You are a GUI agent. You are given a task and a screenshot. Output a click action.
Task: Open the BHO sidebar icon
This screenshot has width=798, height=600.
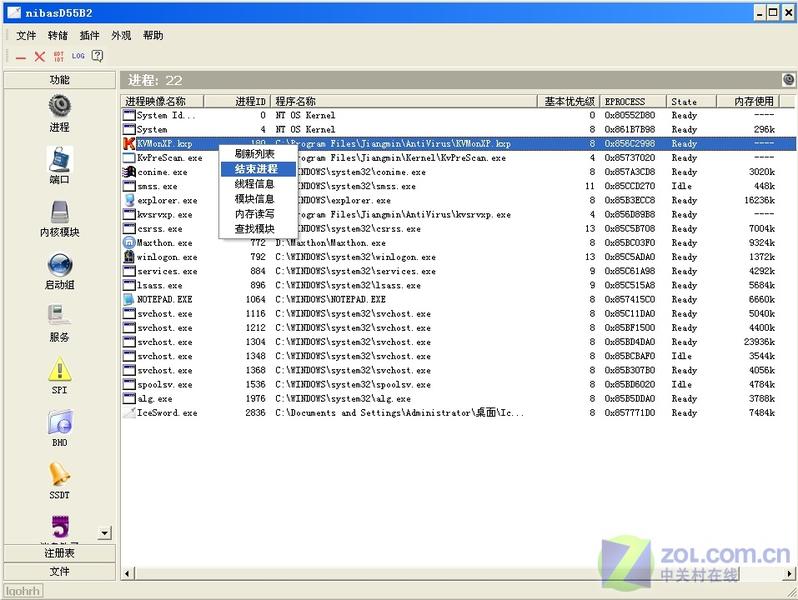60,422
